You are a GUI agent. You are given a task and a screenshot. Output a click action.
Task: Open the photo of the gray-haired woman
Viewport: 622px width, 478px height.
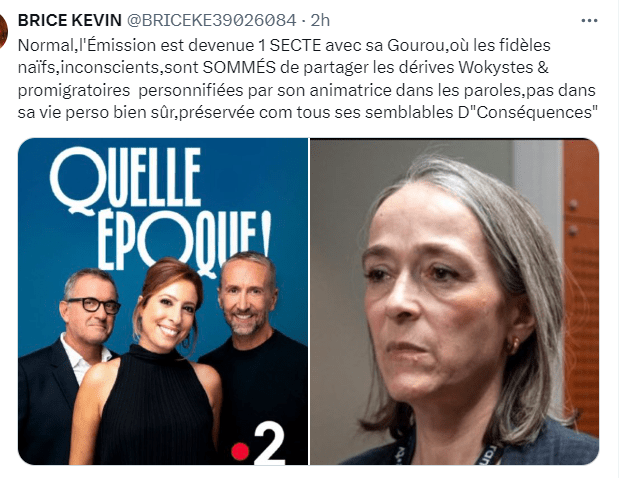454,301
